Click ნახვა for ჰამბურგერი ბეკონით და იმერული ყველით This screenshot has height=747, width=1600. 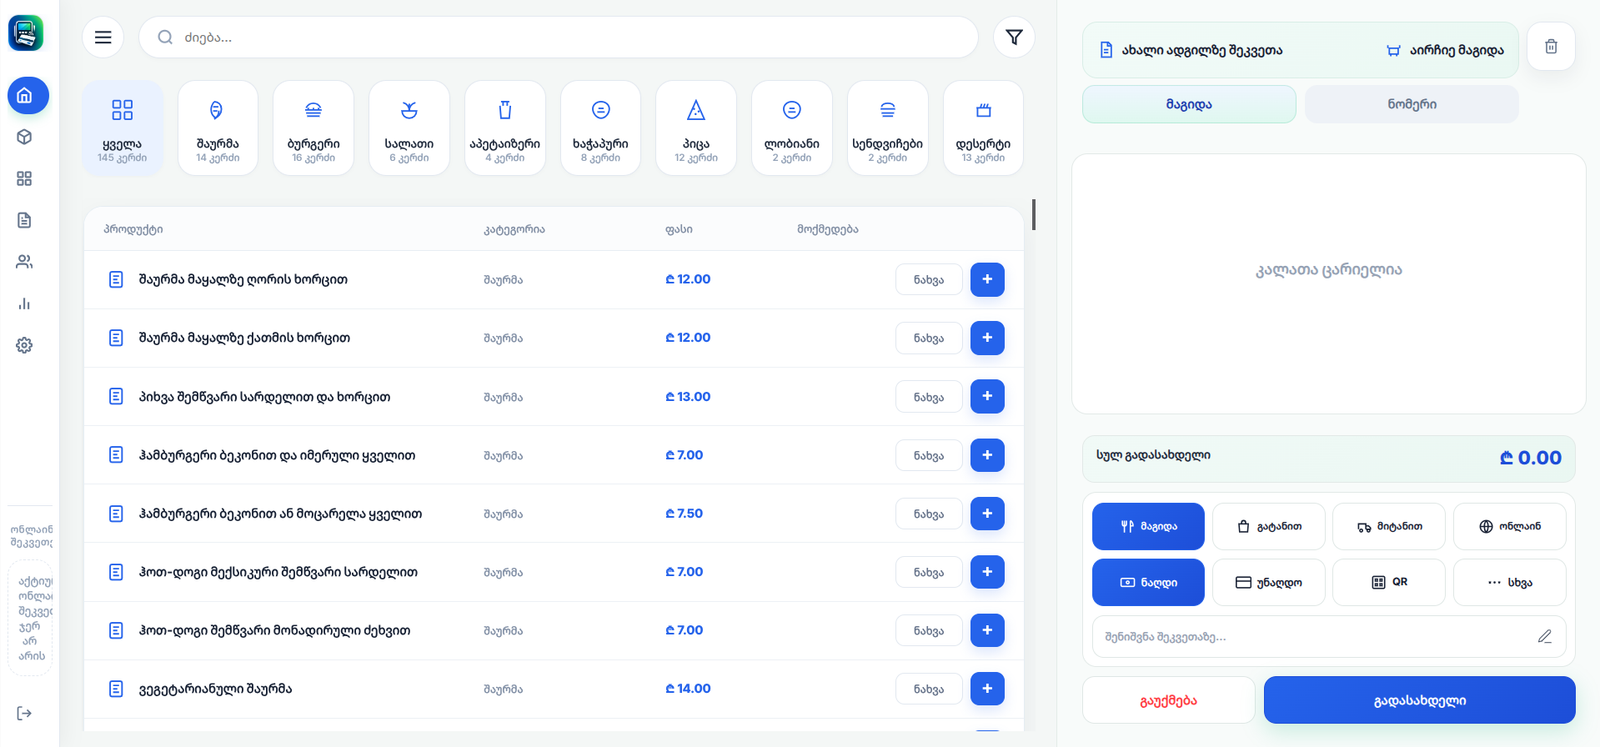click(928, 455)
